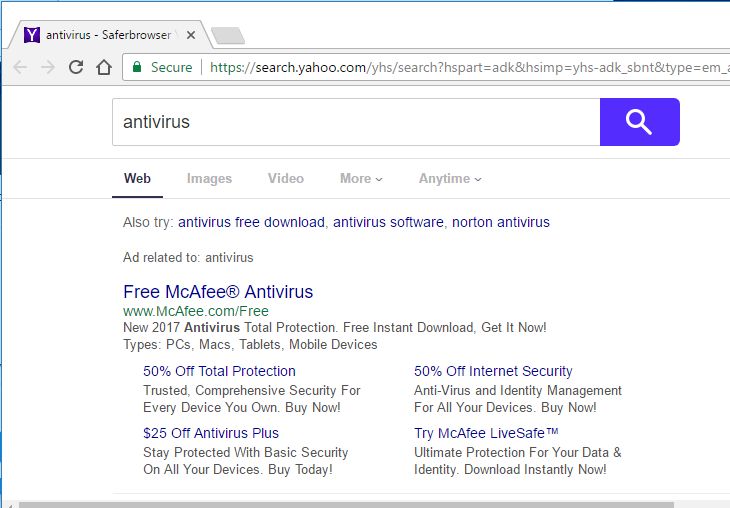Click the browser back arrow
Image resolution: width=730 pixels, height=508 pixels.
[x=20, y=67]
